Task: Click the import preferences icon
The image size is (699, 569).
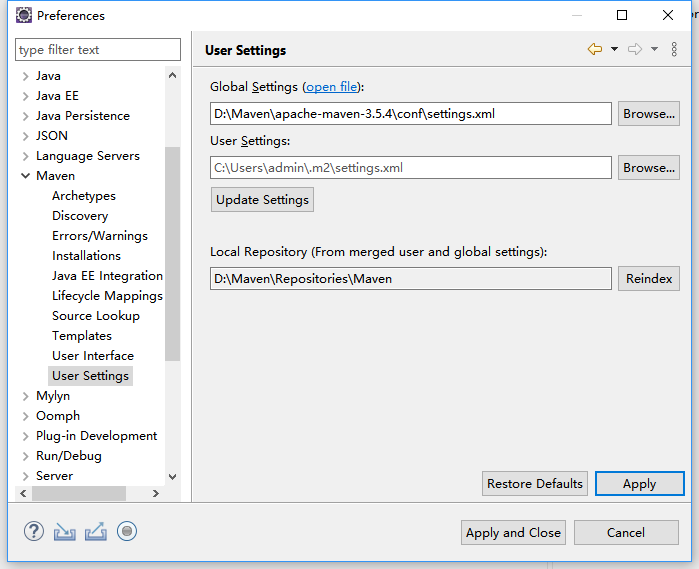Action: click(65, 531)
